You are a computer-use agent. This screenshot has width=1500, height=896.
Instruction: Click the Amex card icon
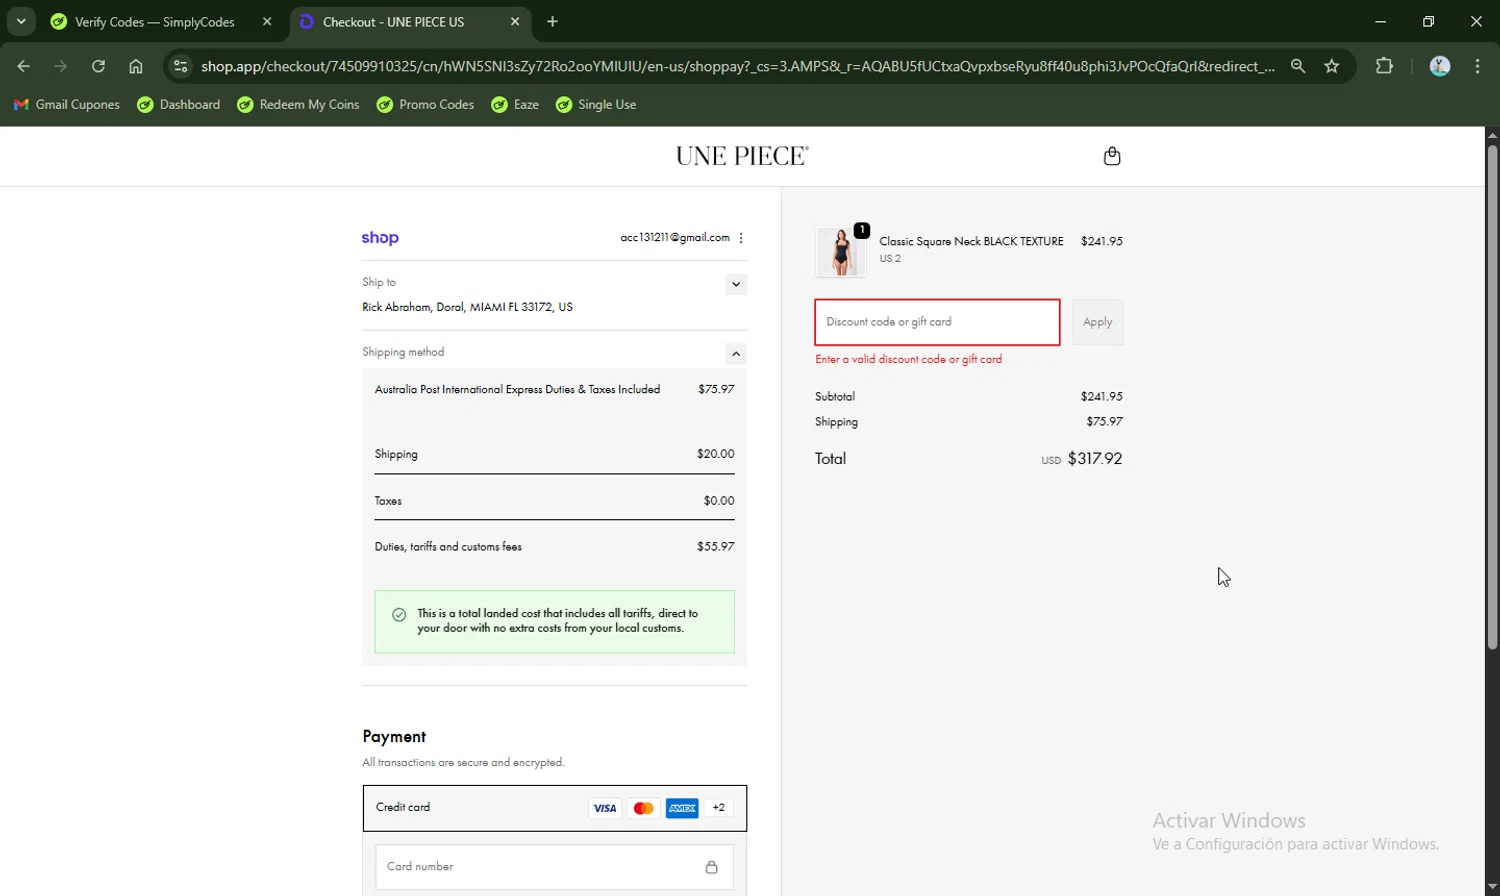pyautogui.click(x=682, y=808)
